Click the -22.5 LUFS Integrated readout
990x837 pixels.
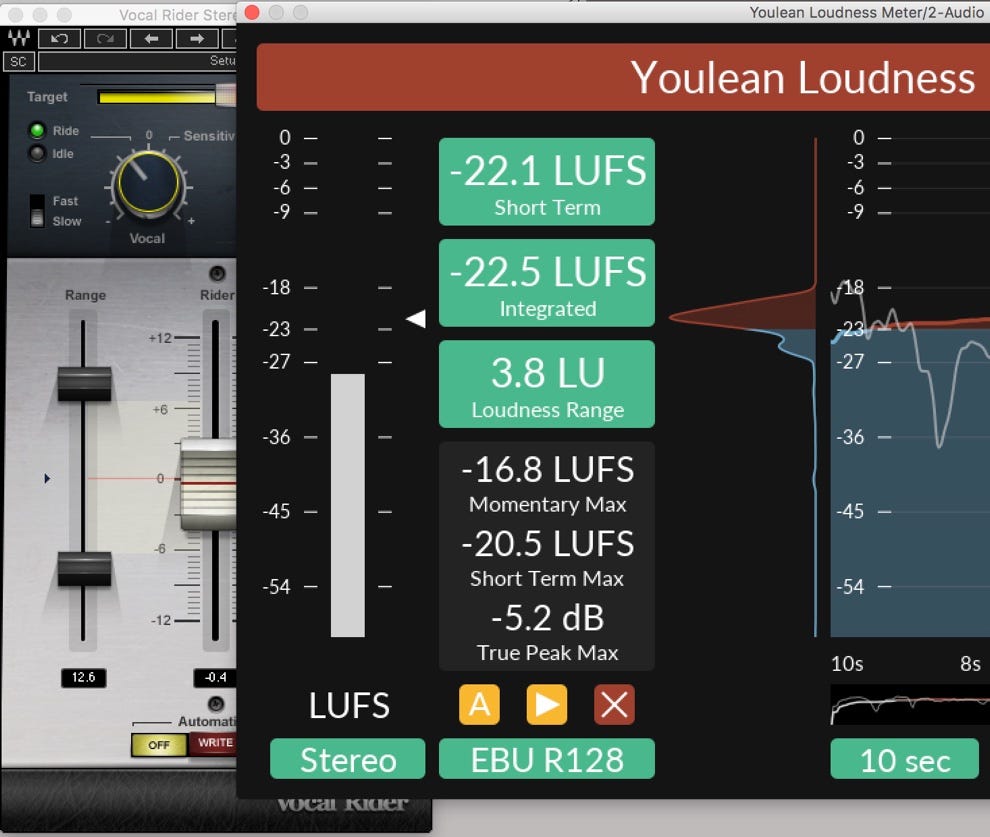(547, 283)
